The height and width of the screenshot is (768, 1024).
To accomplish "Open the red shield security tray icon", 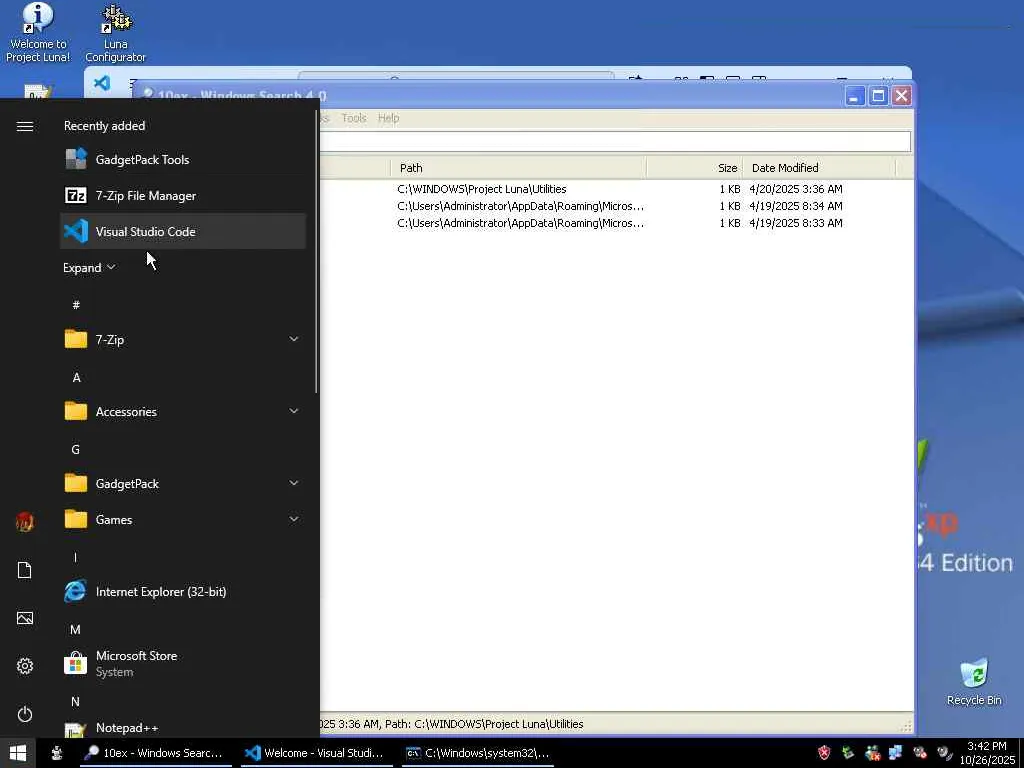I will coord(825,753).
